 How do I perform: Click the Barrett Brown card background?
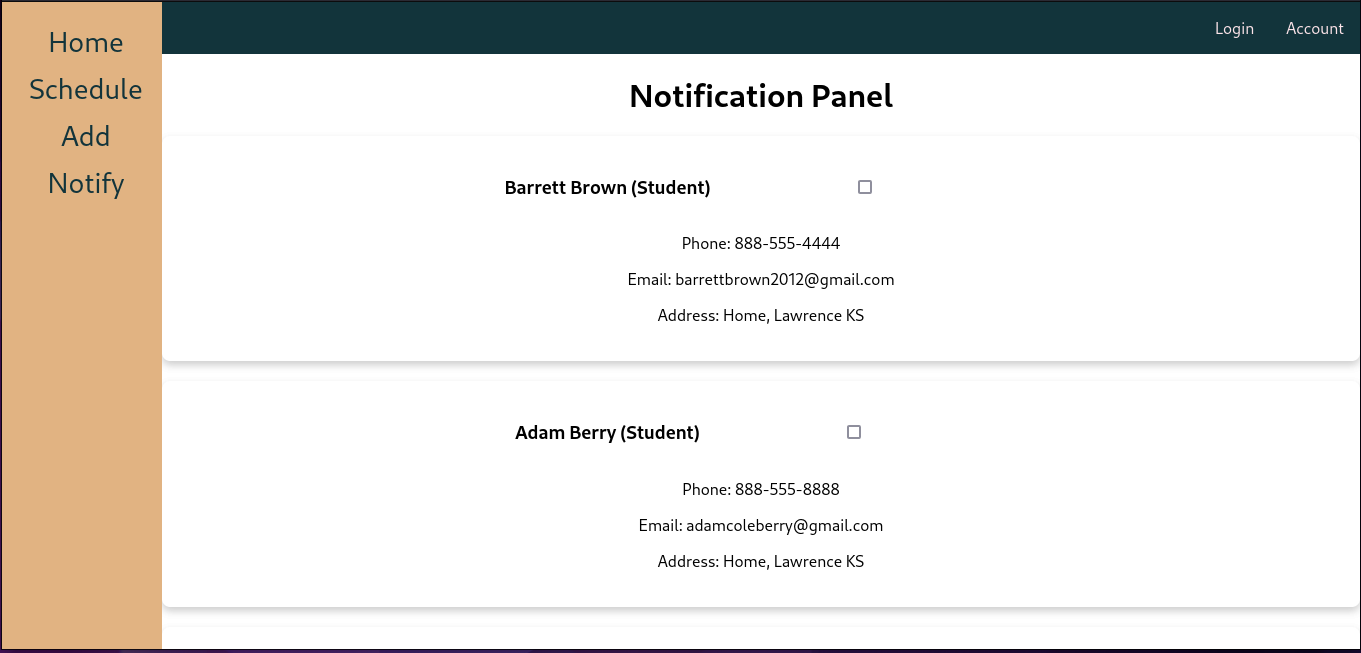[x=1100, y=250]
